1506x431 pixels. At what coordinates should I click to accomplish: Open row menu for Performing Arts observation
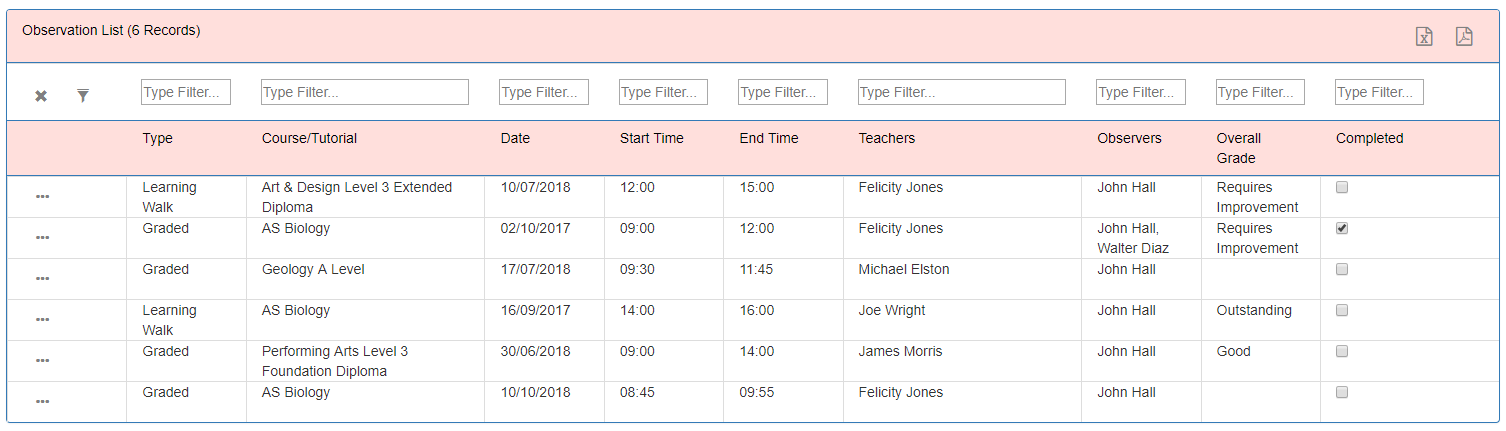[x=42, y=361]
